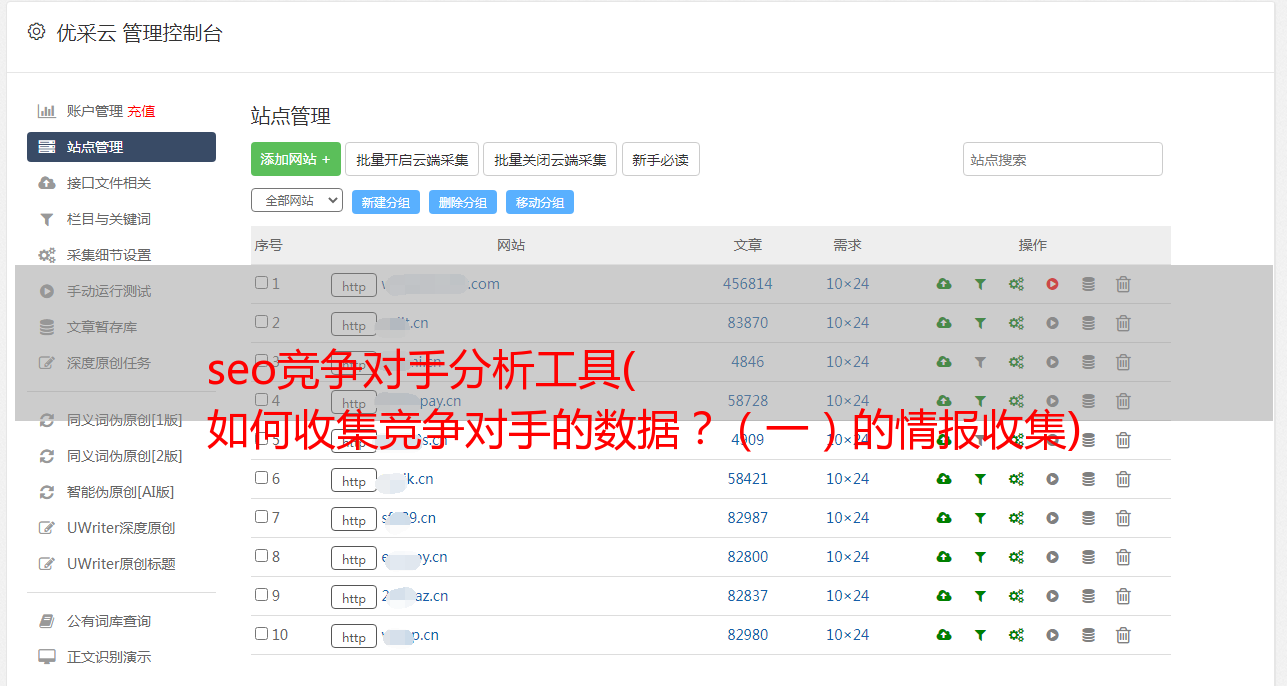Check the box for row 10
Image resolution: width=1287 pixels, height=686 pixels.
click(x=261, y=634)
